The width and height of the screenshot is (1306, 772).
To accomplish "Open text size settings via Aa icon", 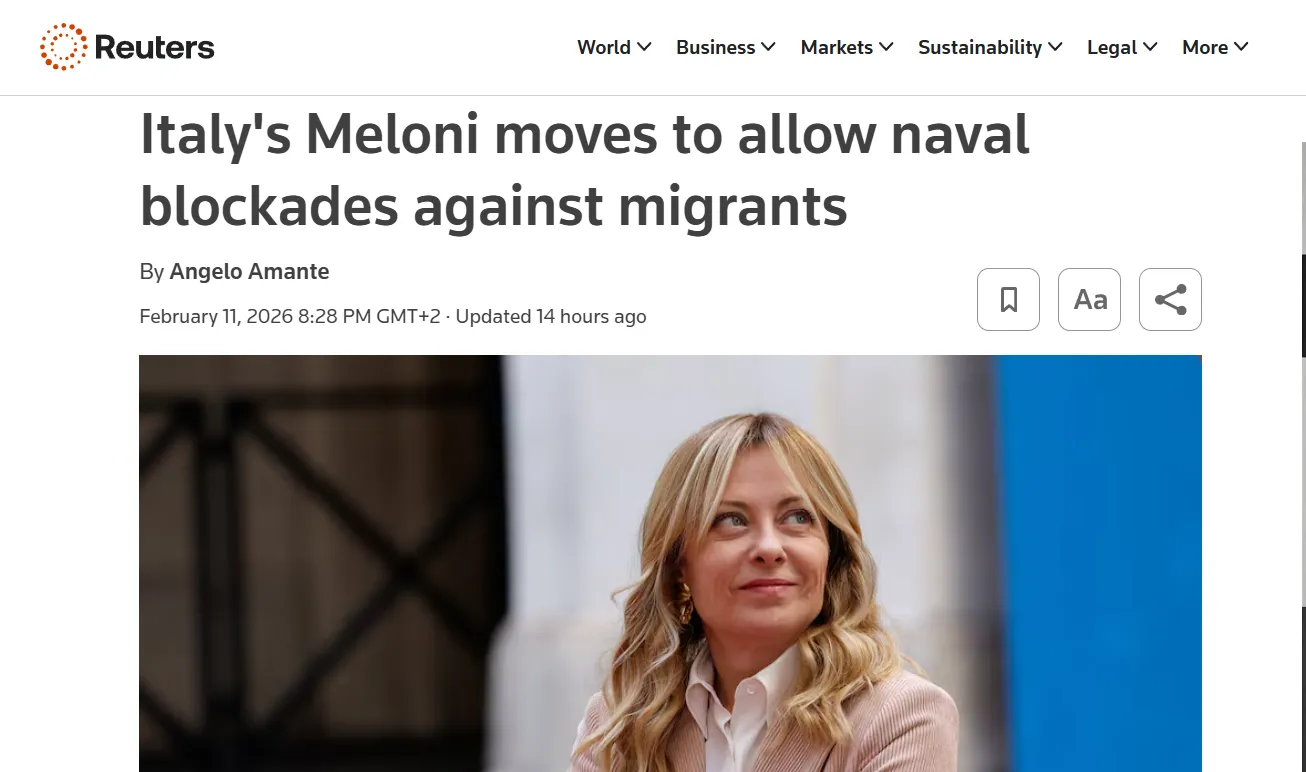I will pos(1089,299).
